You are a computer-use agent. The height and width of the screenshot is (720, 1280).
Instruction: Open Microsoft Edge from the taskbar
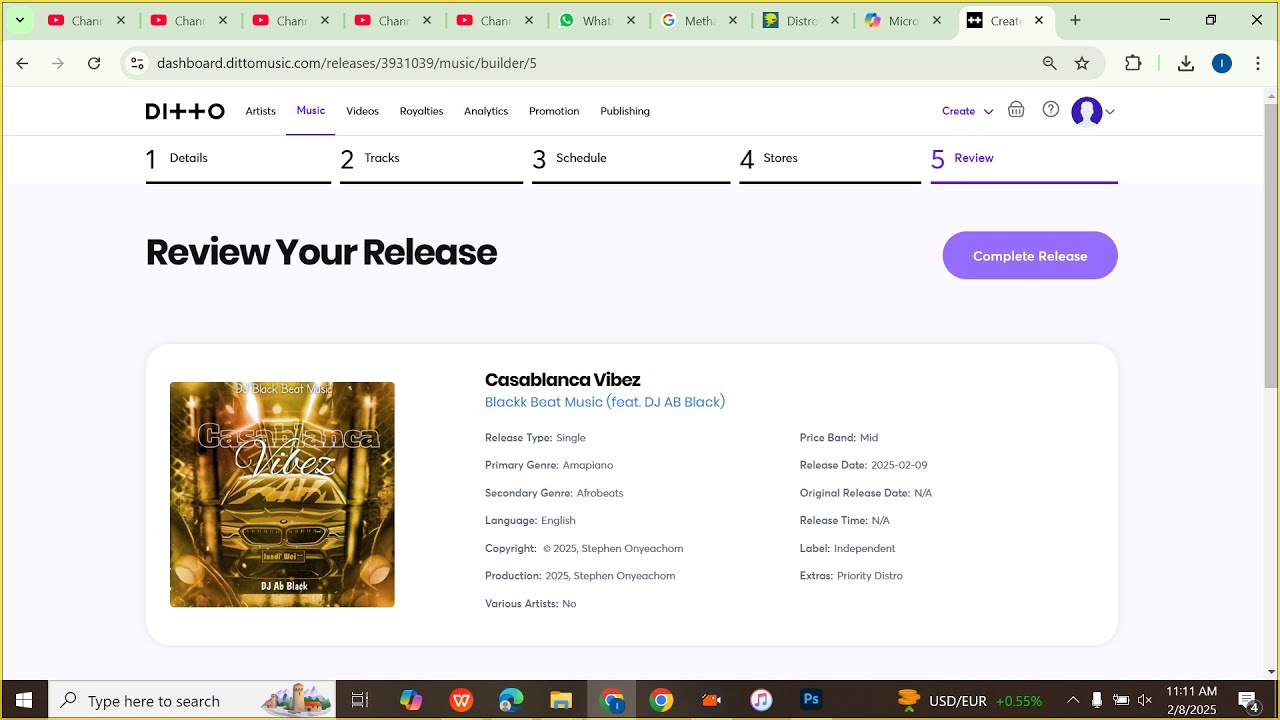pyautogui.click(x=511, y=700)
